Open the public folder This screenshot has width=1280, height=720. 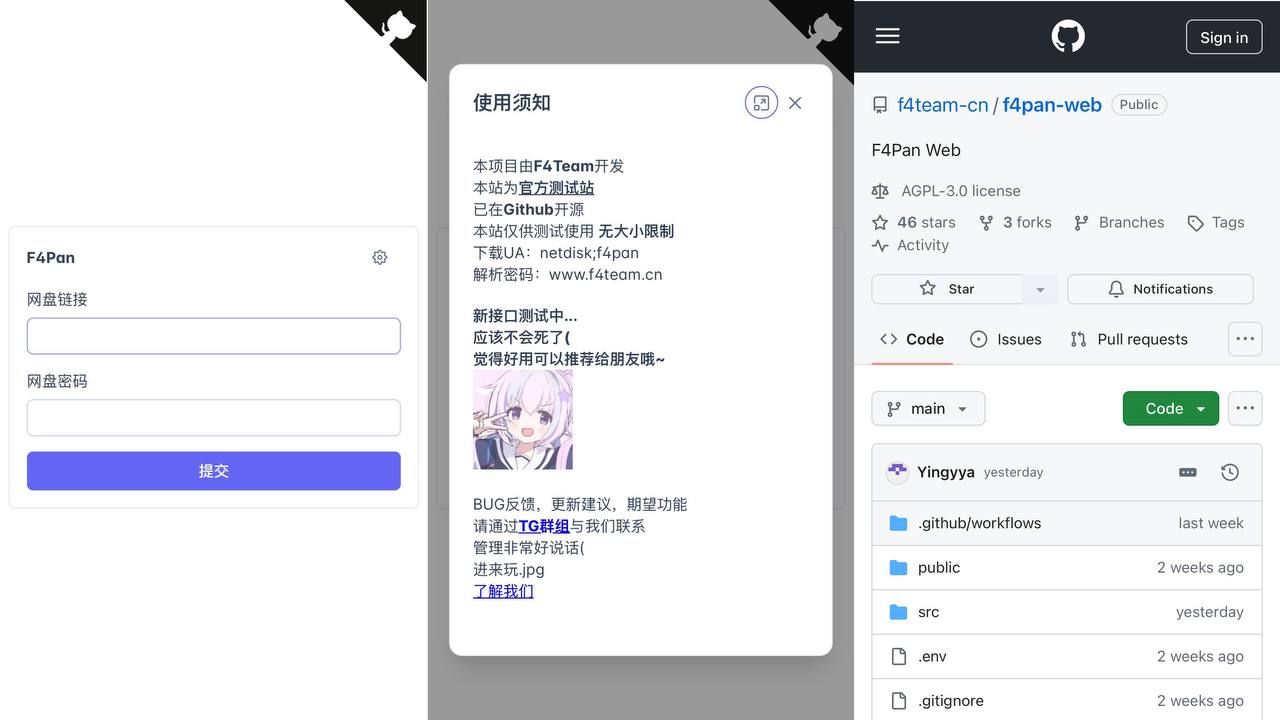[x=939, y=567]
